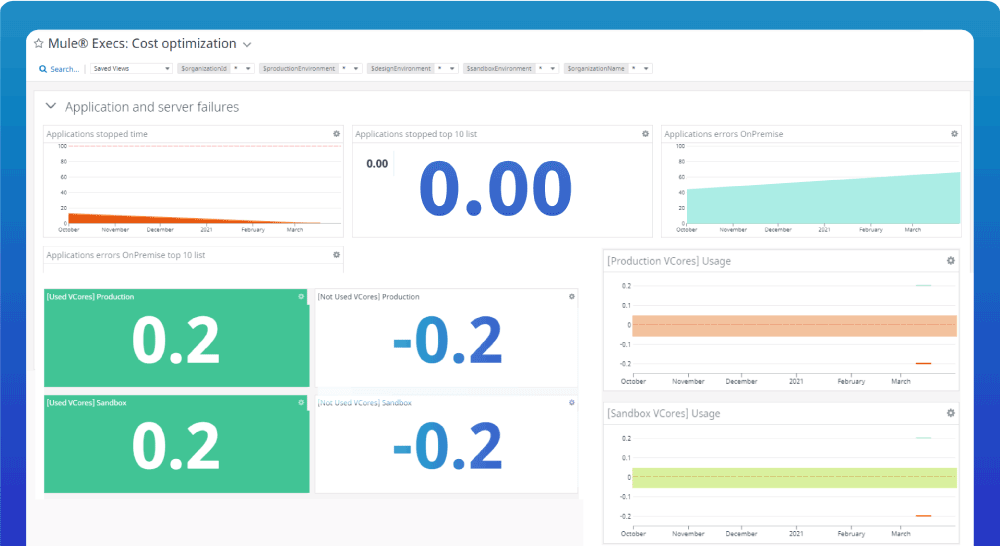Open gear on Applications errors OnPremise top 10 list
The height and width of the screenshot is (546, 1000).
click(336, 255)
